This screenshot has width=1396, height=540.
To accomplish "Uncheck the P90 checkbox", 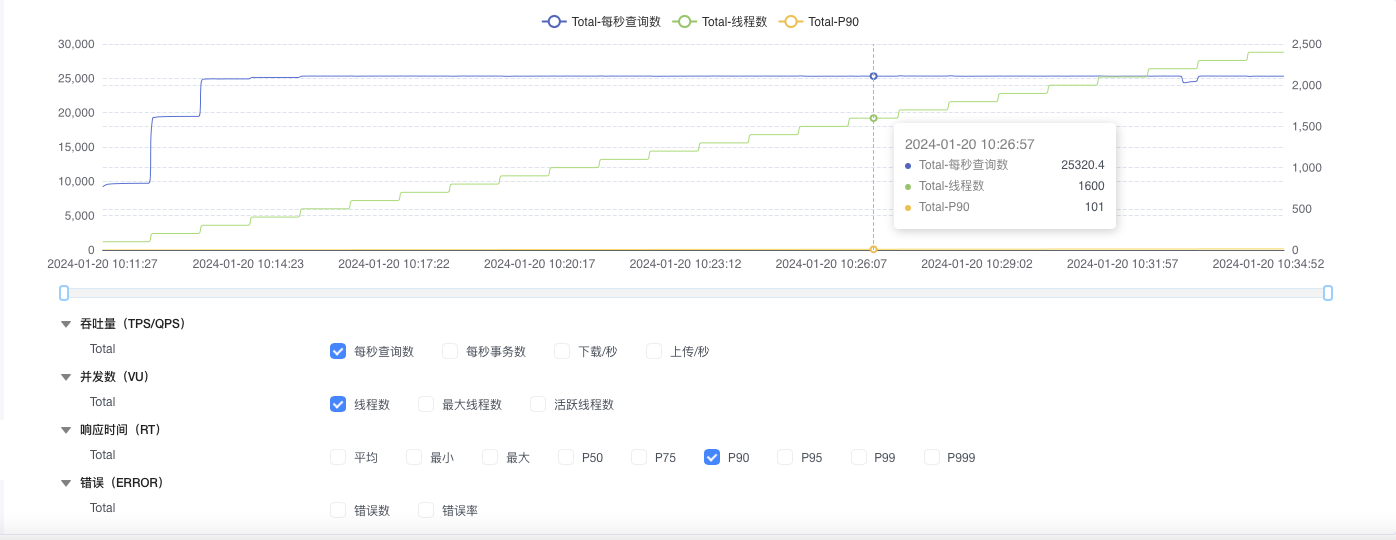I will [712, 457].
